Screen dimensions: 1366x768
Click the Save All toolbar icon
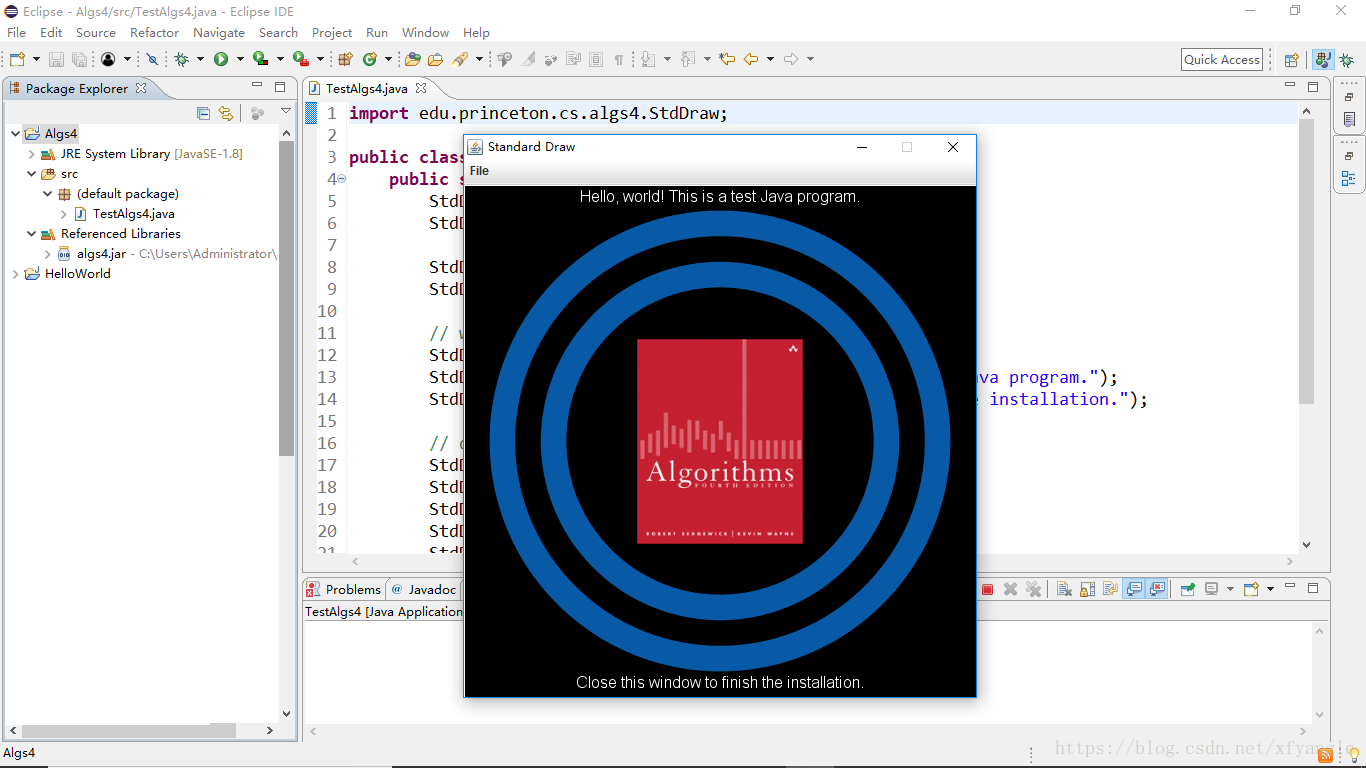tap(79, 59)
